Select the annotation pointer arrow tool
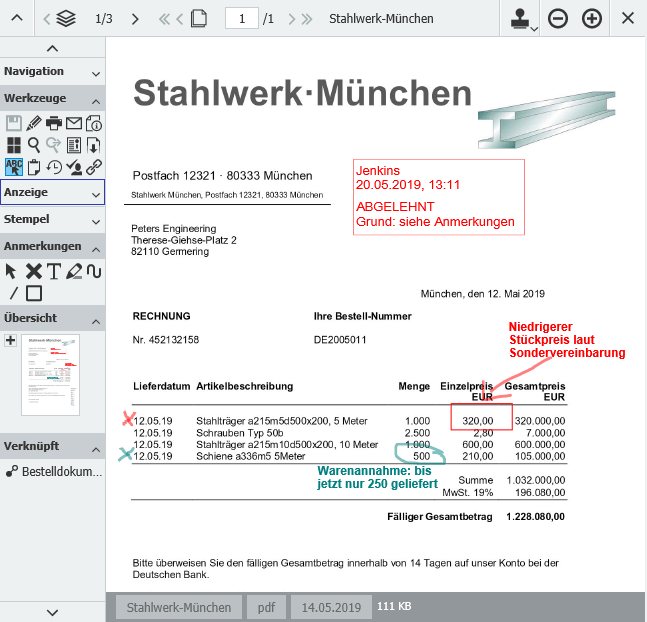 click(x=11, y=272)
